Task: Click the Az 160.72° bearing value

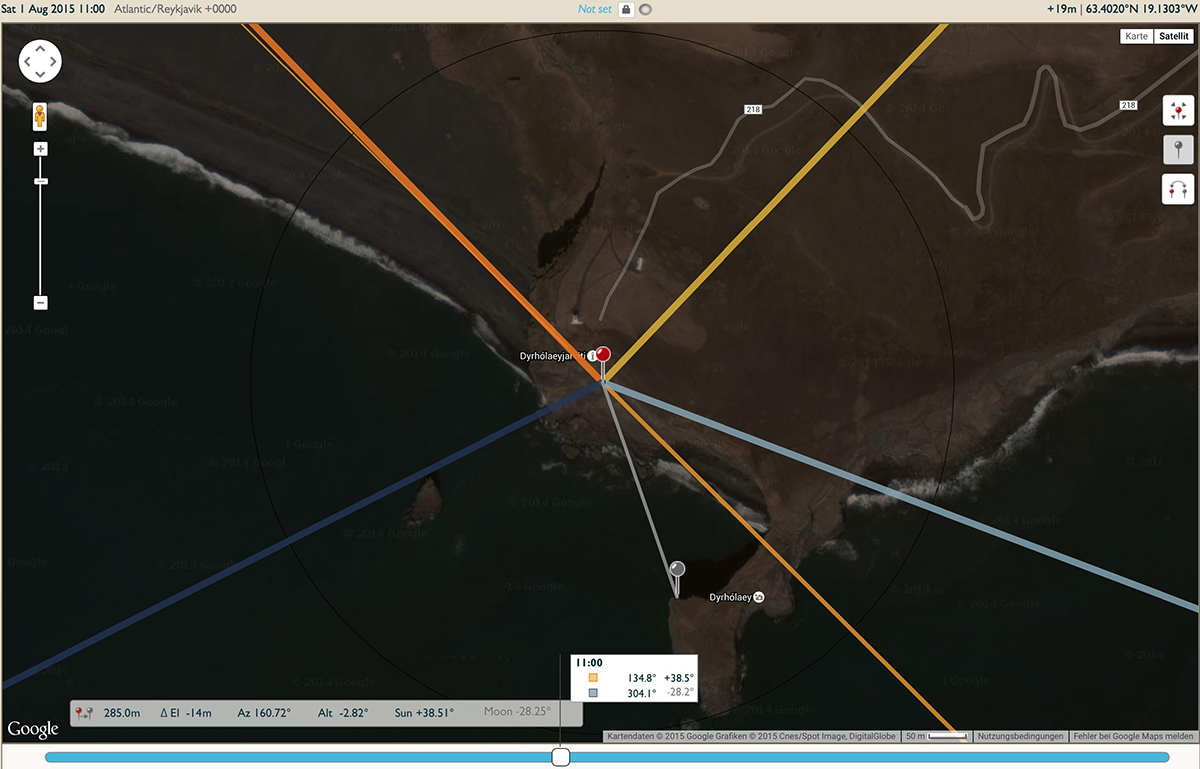Action: (x=264, y=713)
